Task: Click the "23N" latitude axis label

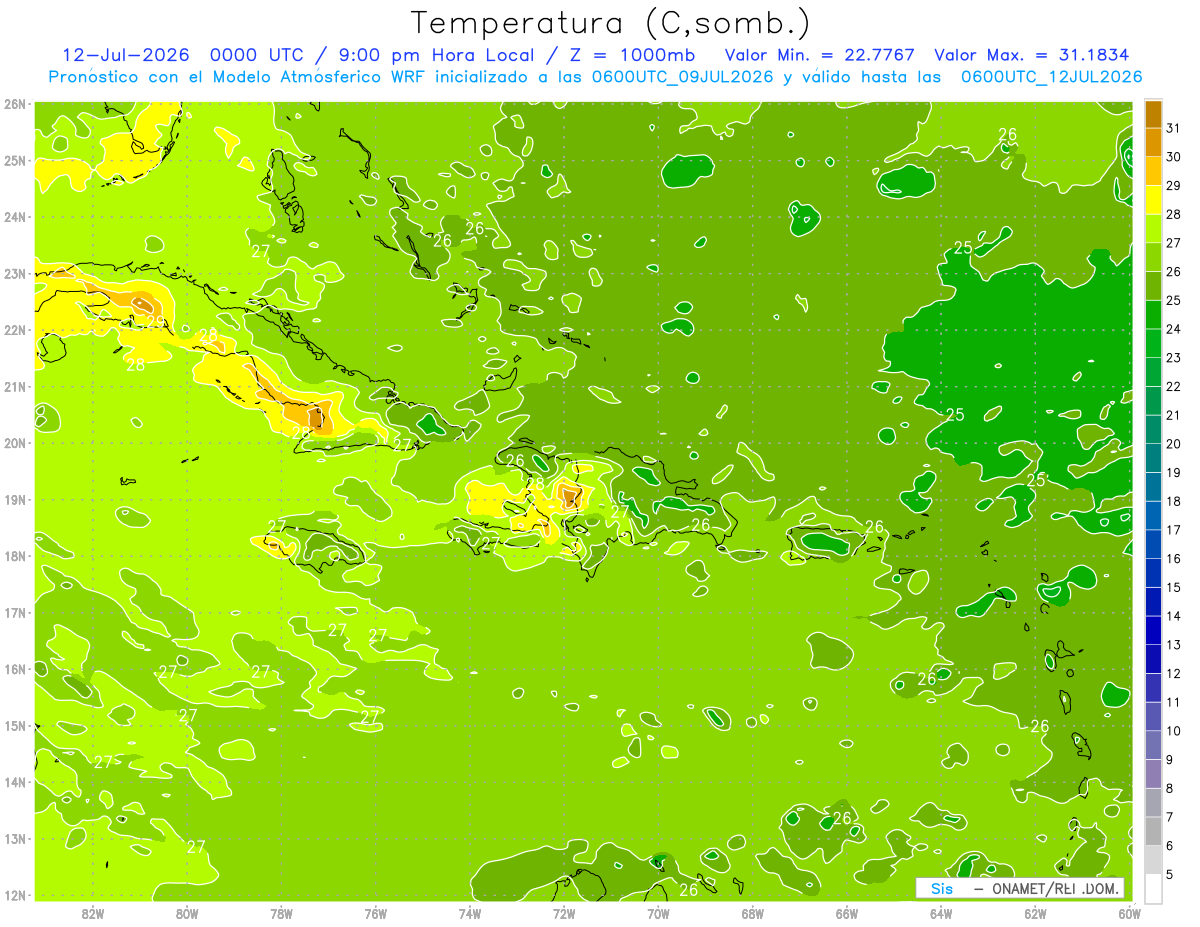Action: [x=14, y=274]
